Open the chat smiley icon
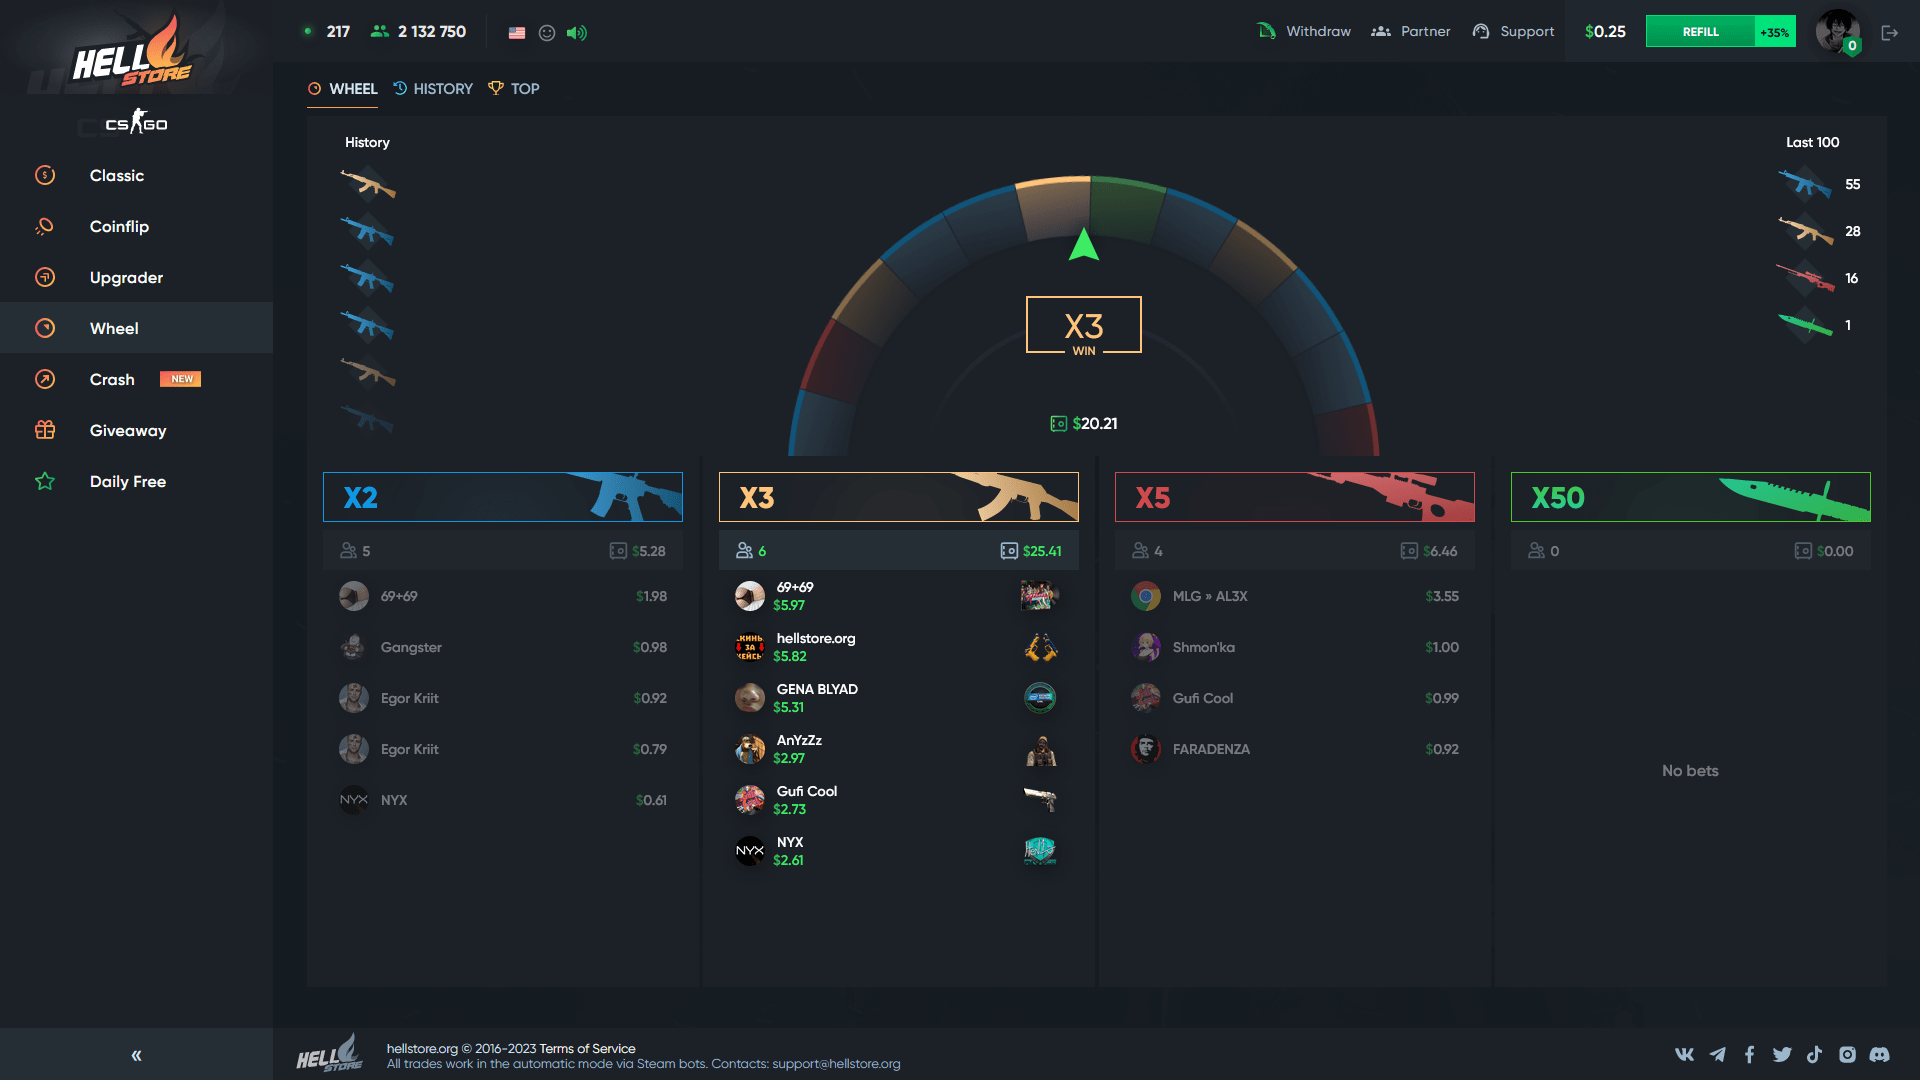The height and width of the screenshot is (1080, 1920). click(547, 33)
